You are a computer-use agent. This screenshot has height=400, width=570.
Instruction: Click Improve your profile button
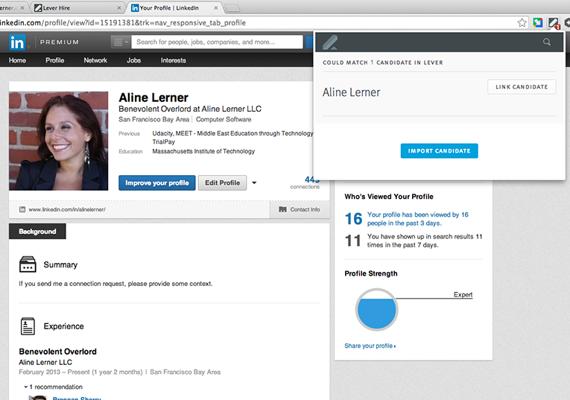pyautogui.click(x=157, y=183)
